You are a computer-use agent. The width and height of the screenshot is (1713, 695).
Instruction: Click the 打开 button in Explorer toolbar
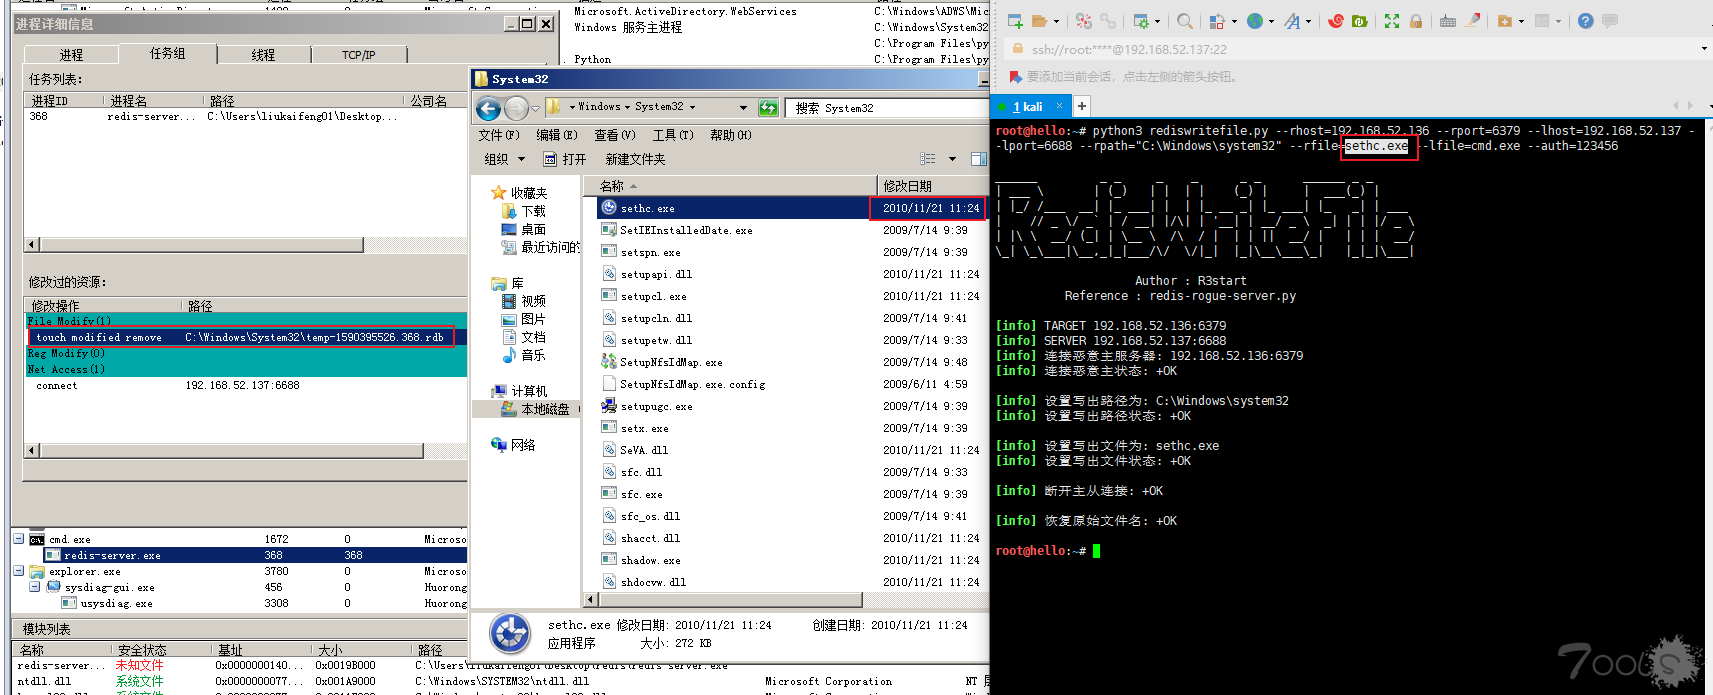pos(565,159)
